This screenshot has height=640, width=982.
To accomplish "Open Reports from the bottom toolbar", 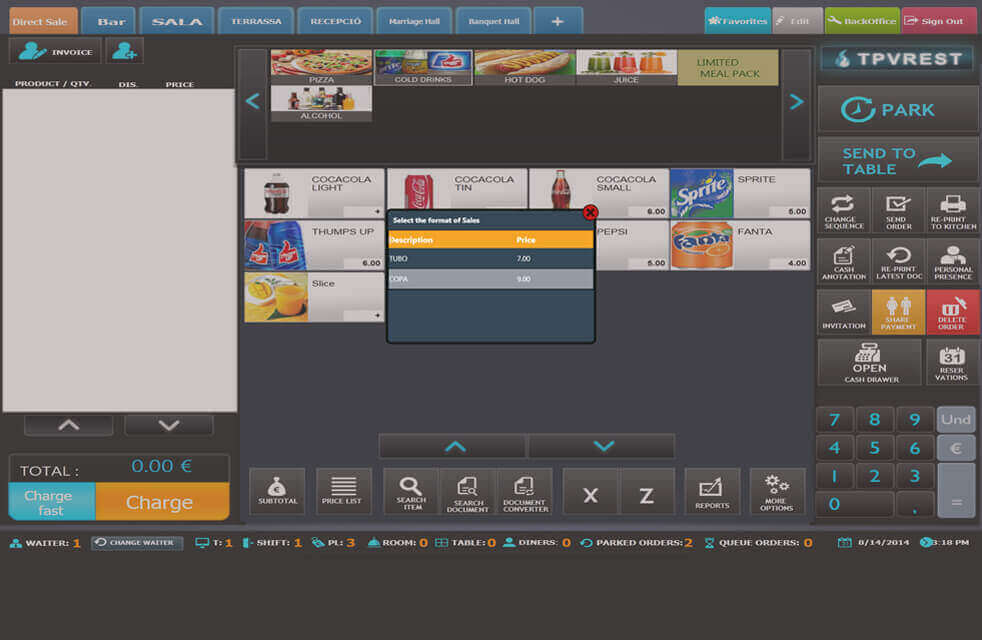I will coord(711,491).
